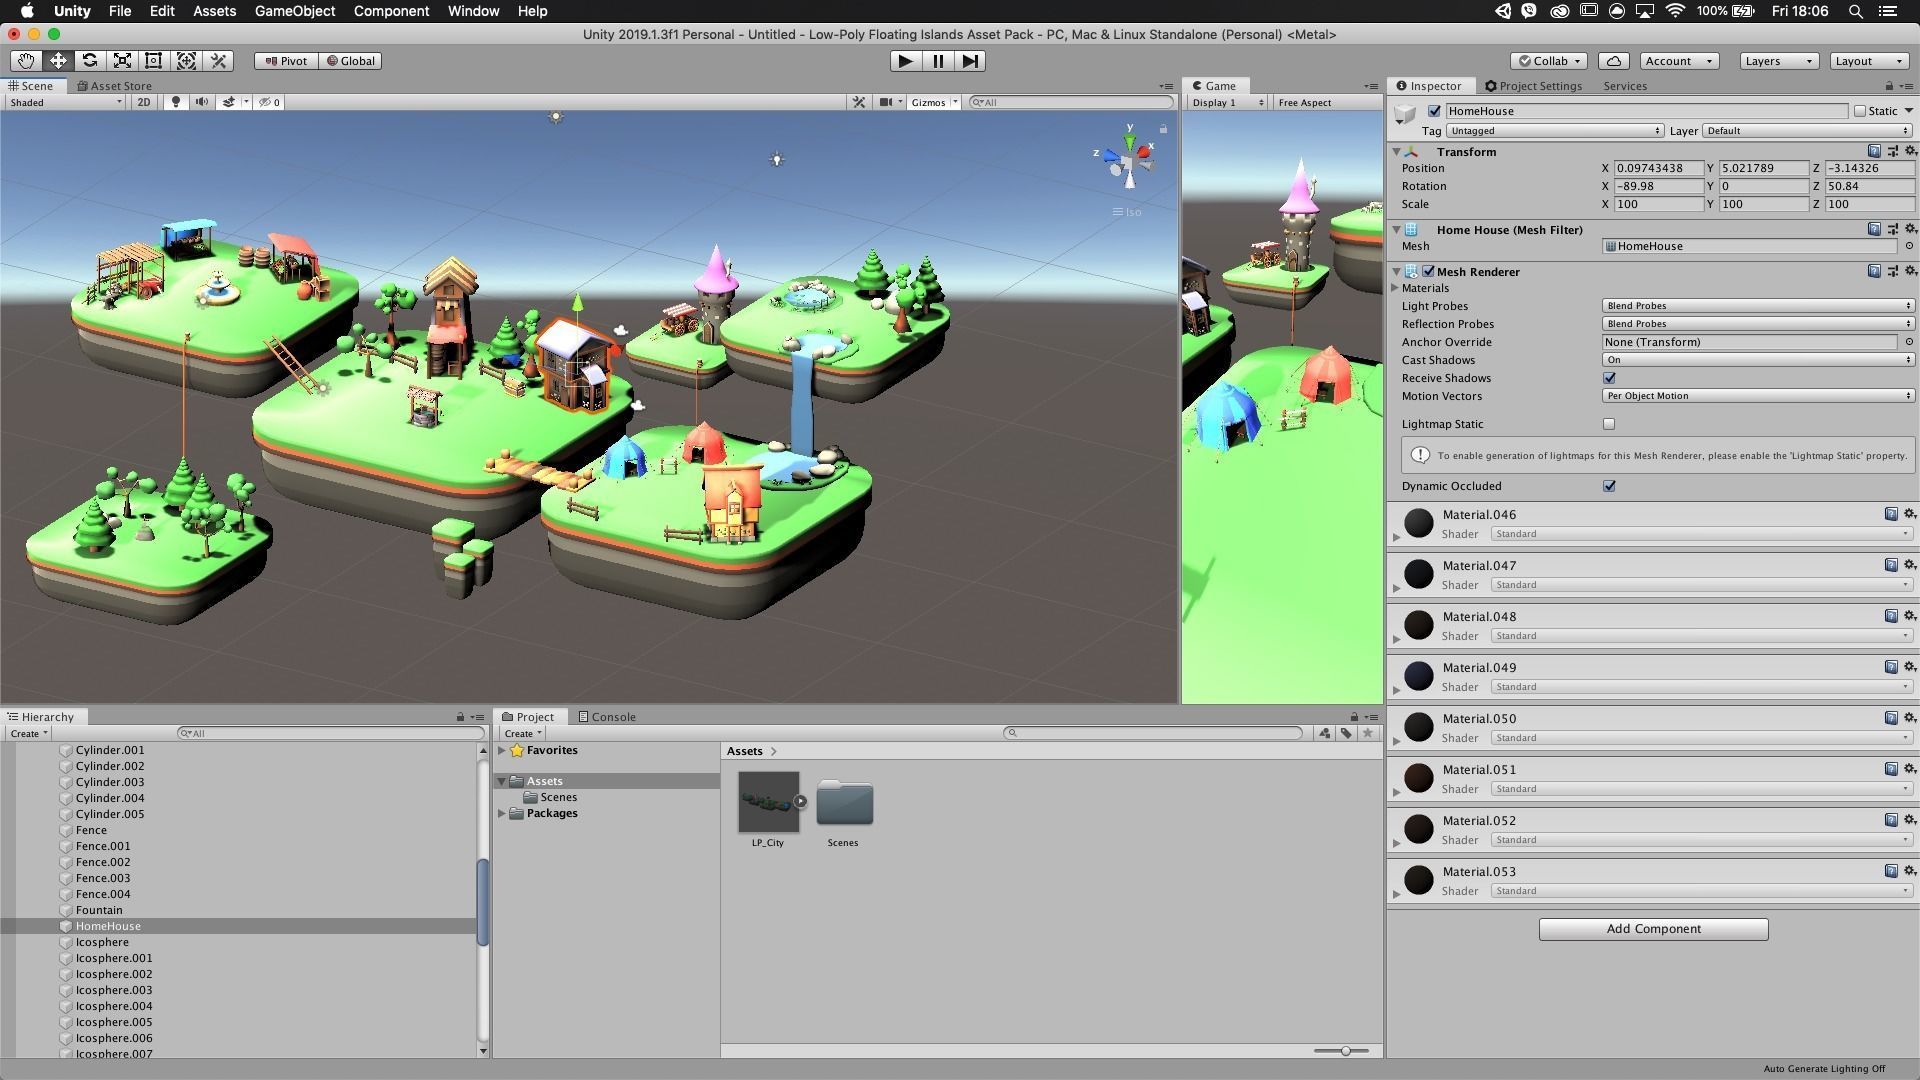Click Position X input field

[1660, 168]
